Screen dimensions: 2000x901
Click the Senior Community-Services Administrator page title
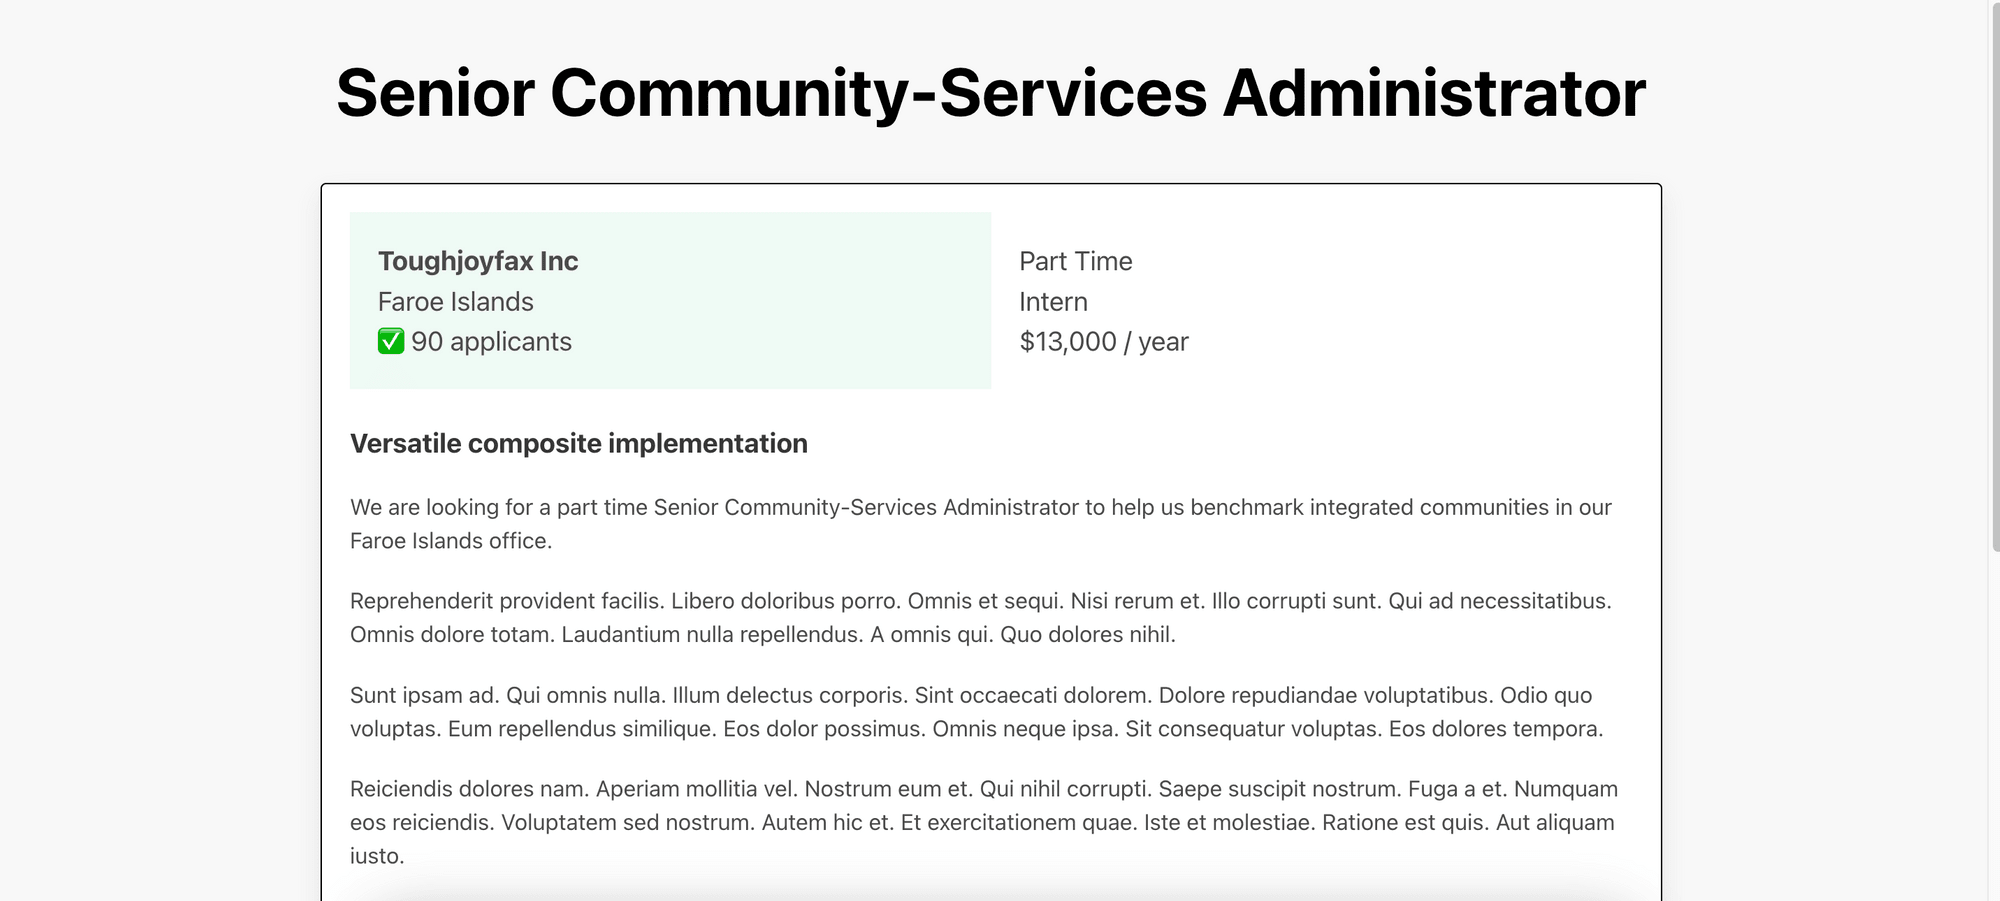tap(990, 93)
